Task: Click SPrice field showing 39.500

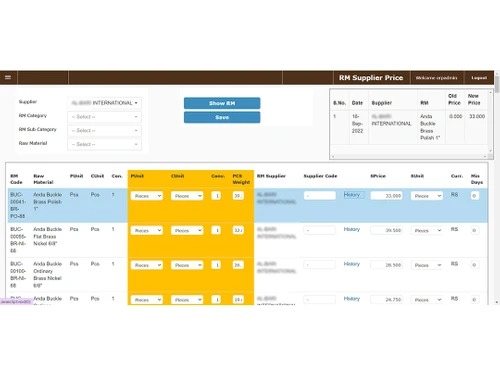Action: pos(386,230)
